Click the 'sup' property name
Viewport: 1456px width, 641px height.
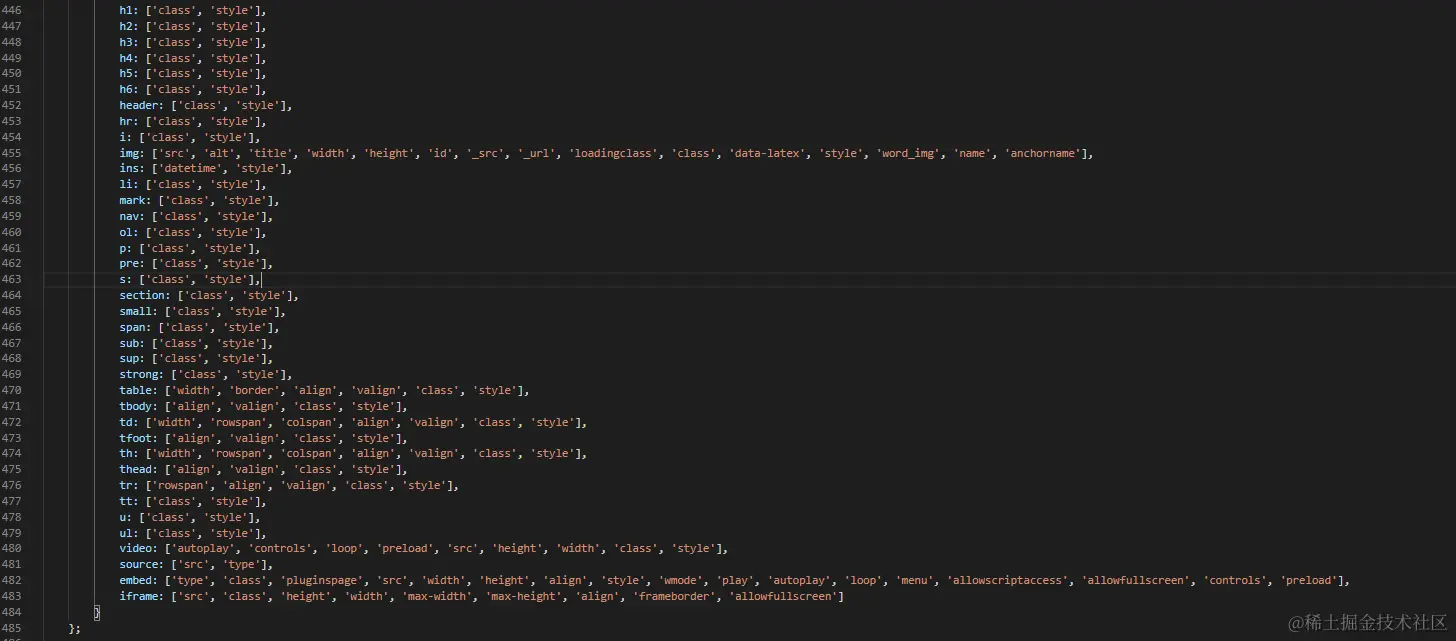(x=129, y=359)
